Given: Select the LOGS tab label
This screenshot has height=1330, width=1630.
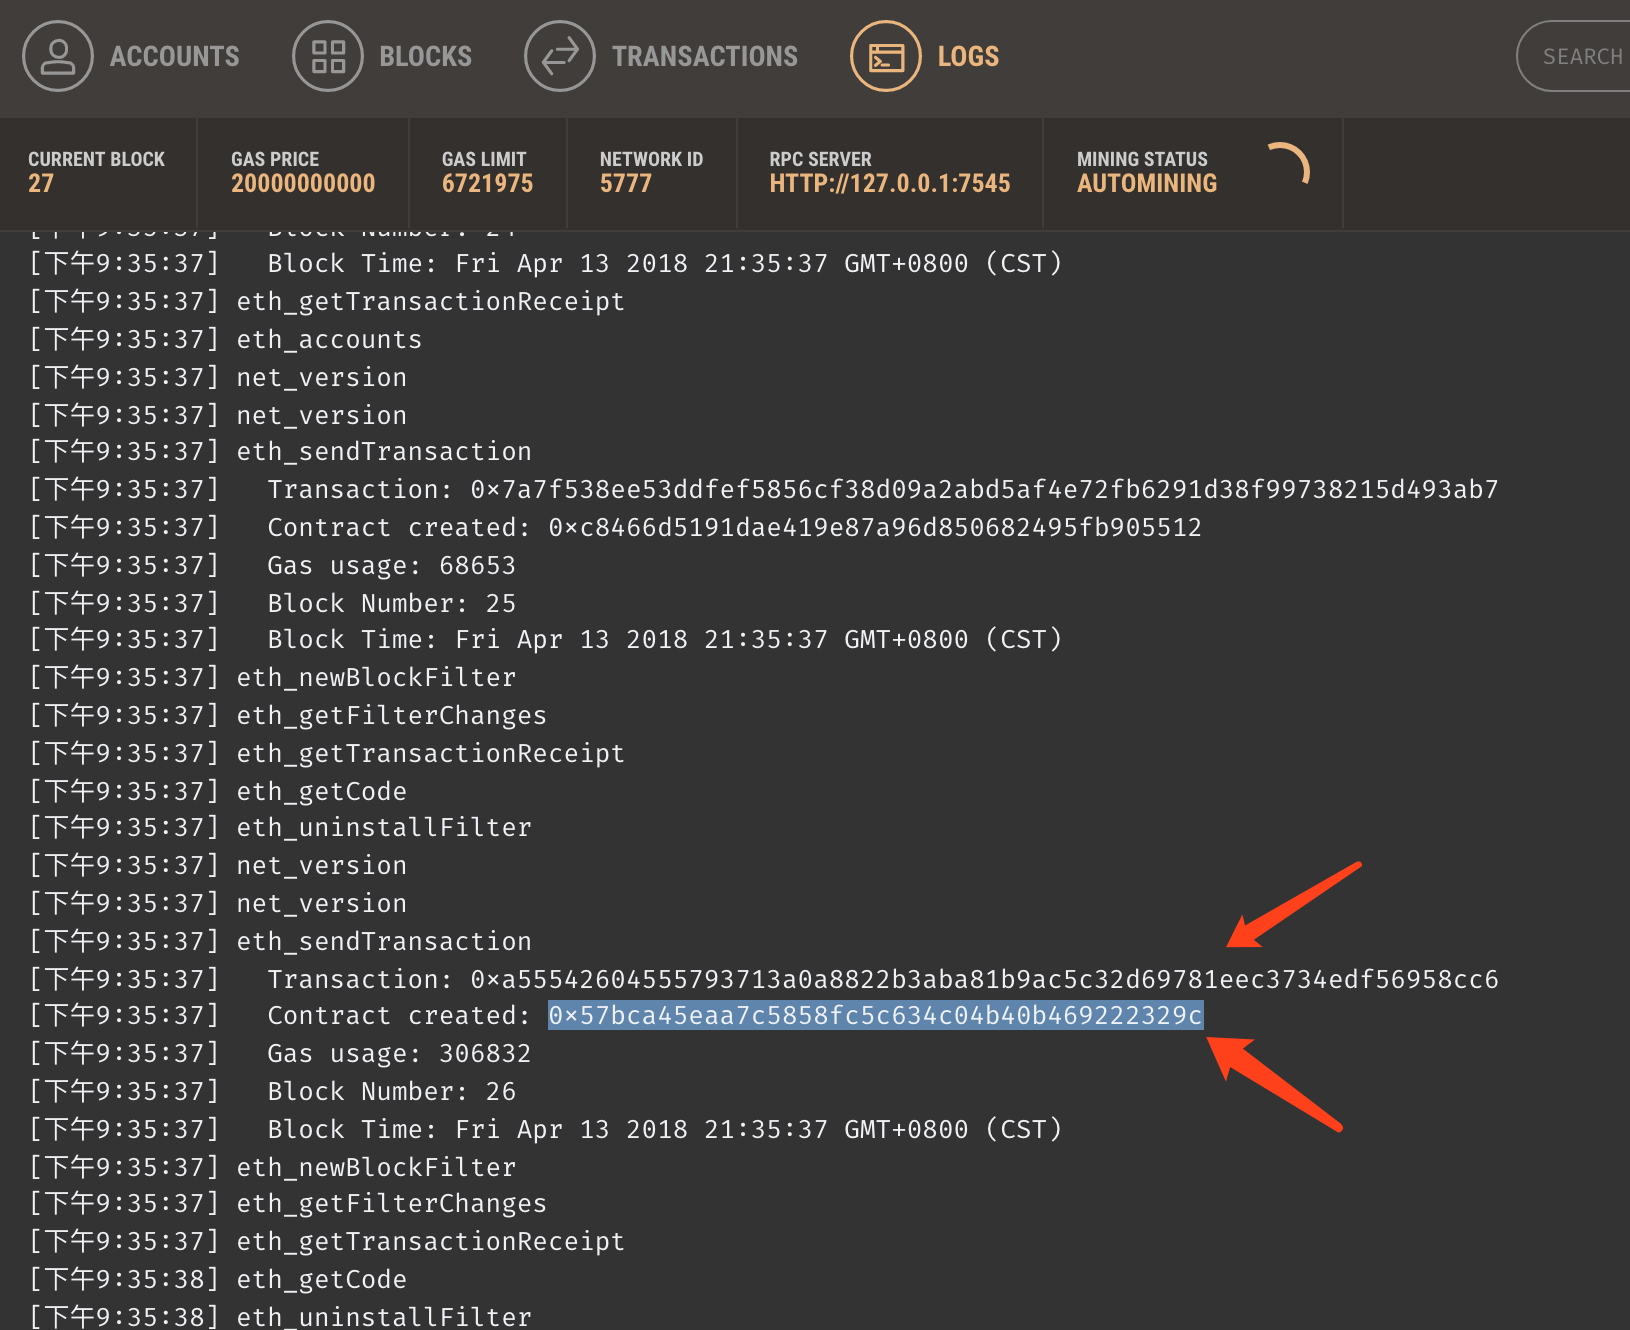Looking at the screenshot, I should [x=968, y=56].
